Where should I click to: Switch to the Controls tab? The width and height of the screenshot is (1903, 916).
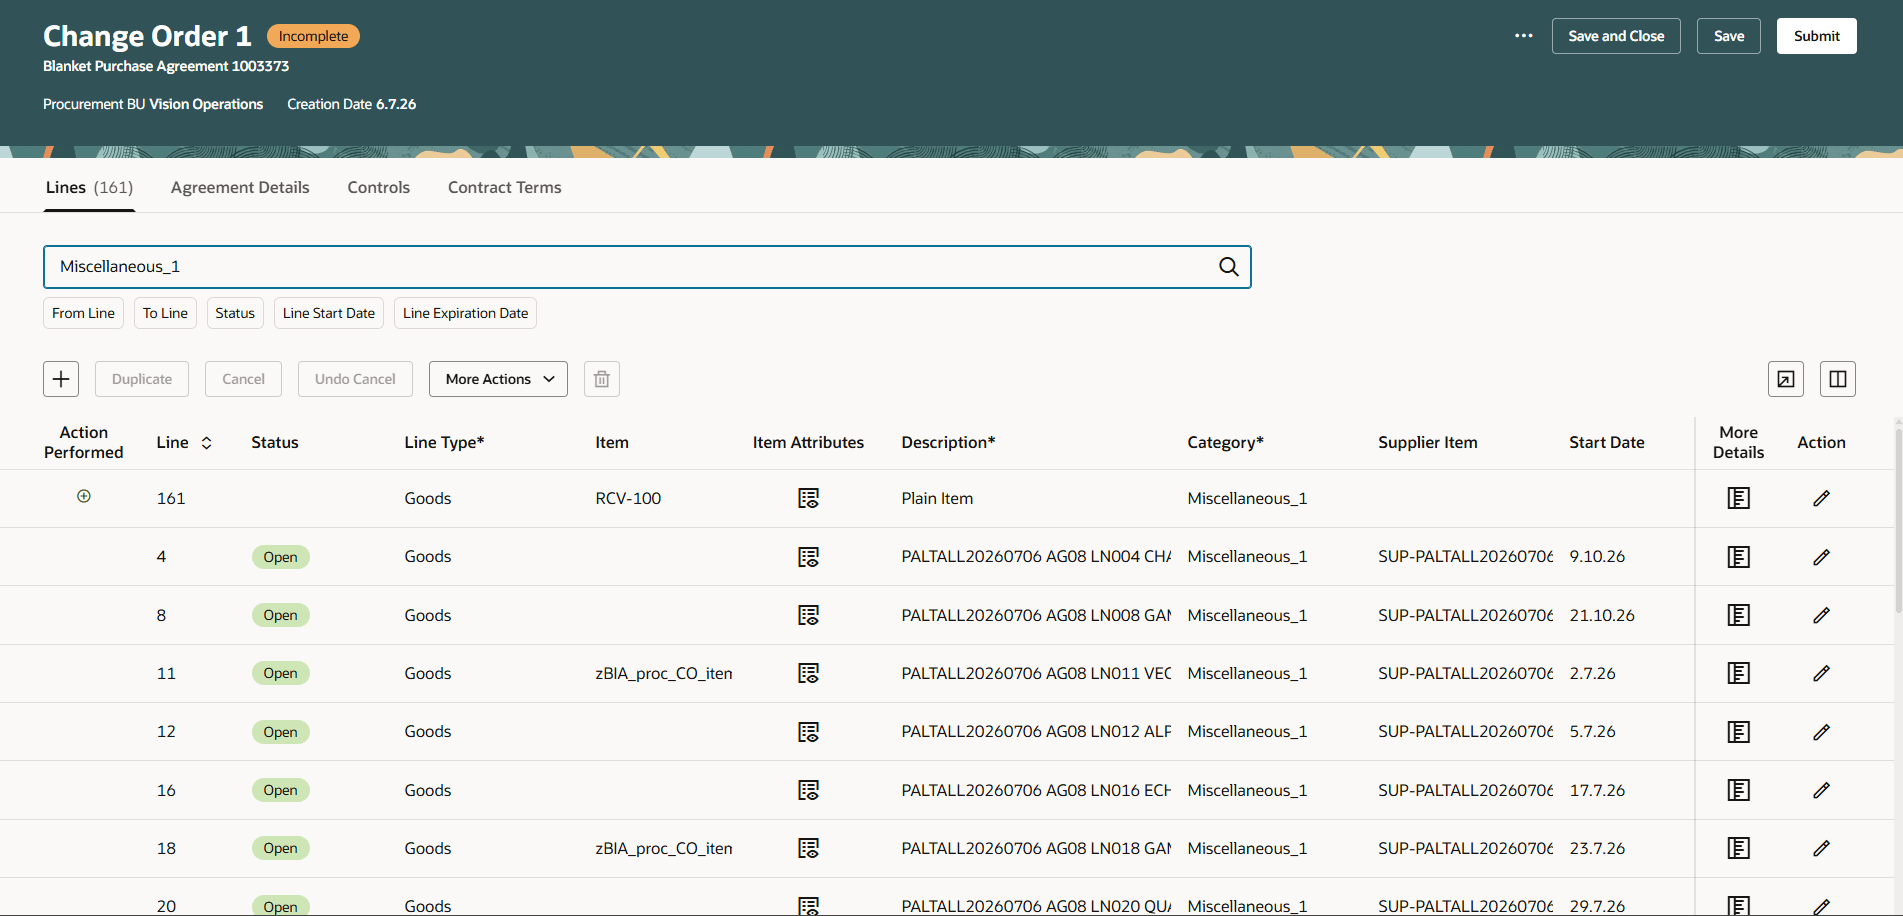click(x=379, y=187)
